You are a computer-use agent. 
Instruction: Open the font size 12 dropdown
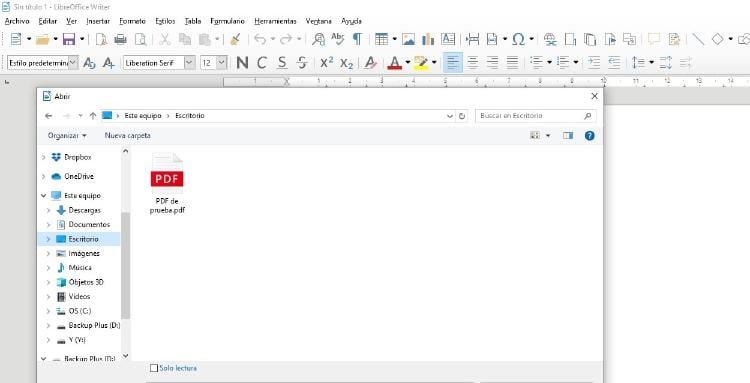click(221, 63)
